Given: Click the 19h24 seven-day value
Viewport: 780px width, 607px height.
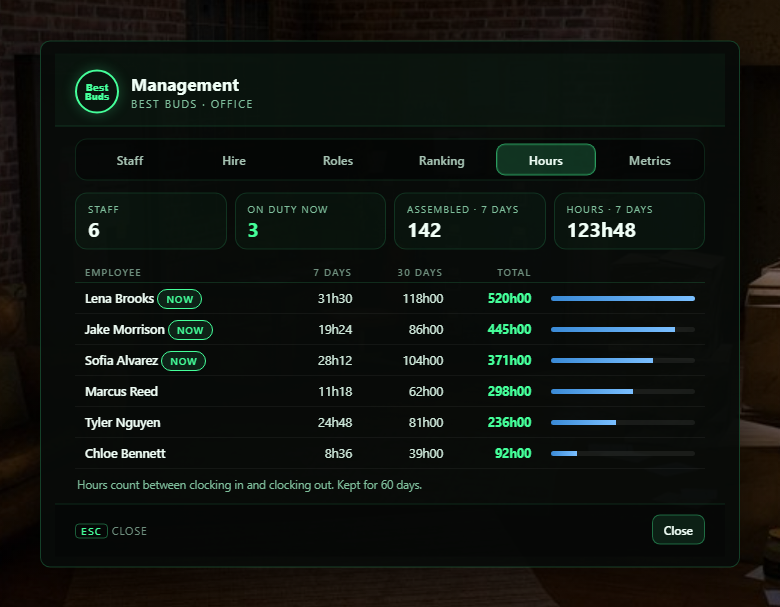Looking at the screenshot, I should coord(335,329).
